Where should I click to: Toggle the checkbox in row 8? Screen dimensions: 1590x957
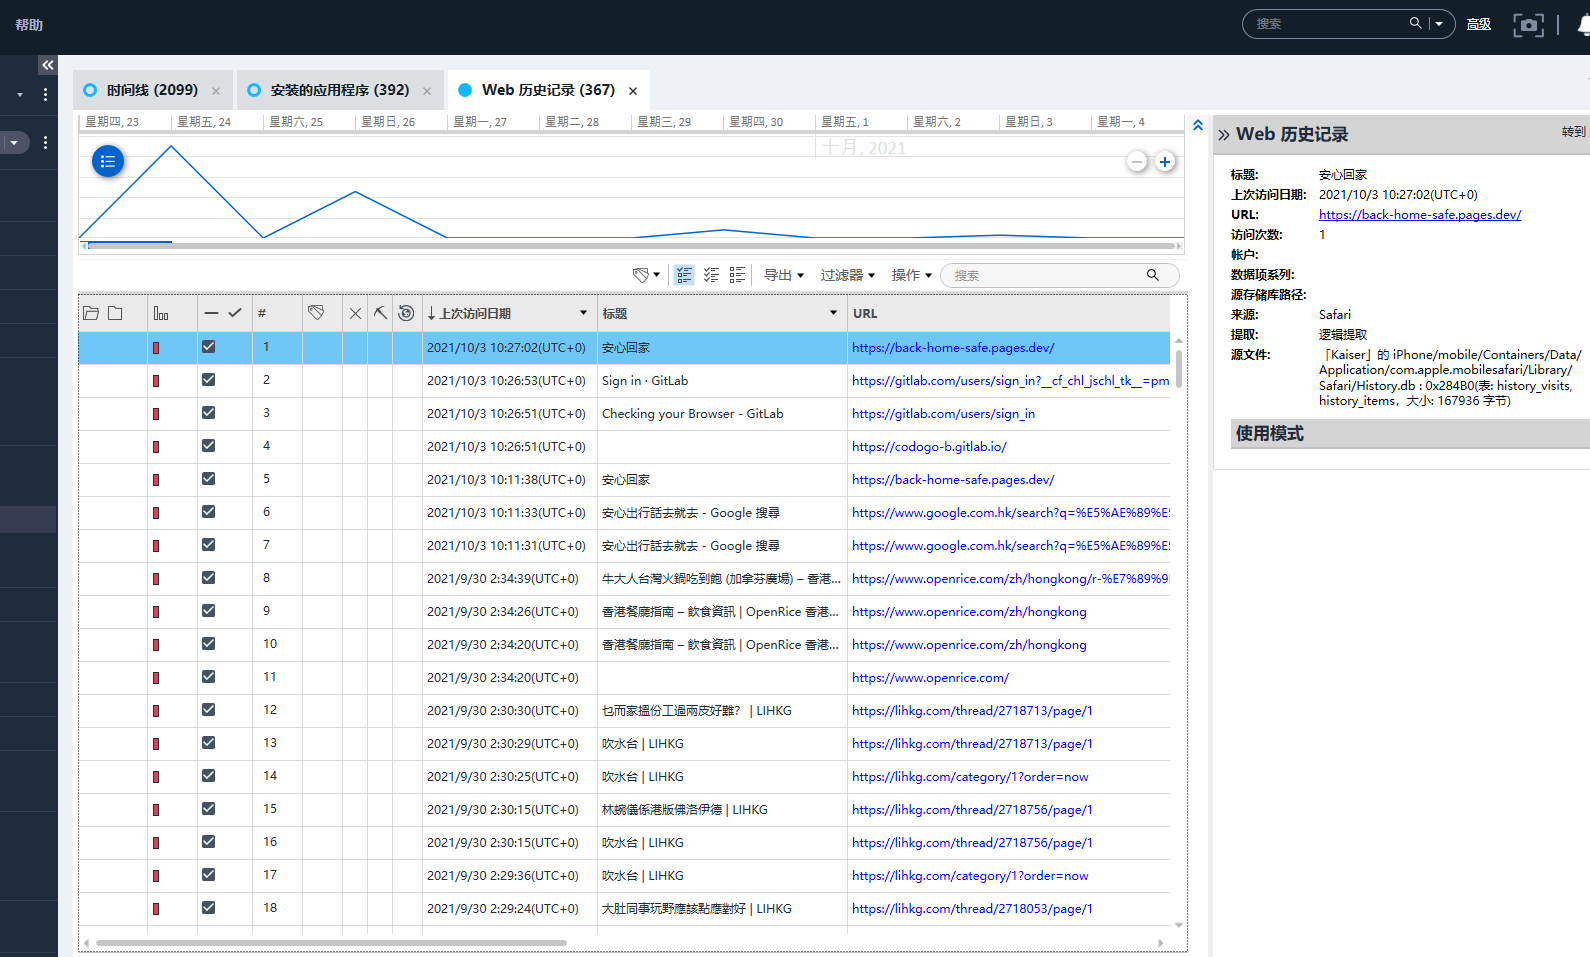(208, 578)
